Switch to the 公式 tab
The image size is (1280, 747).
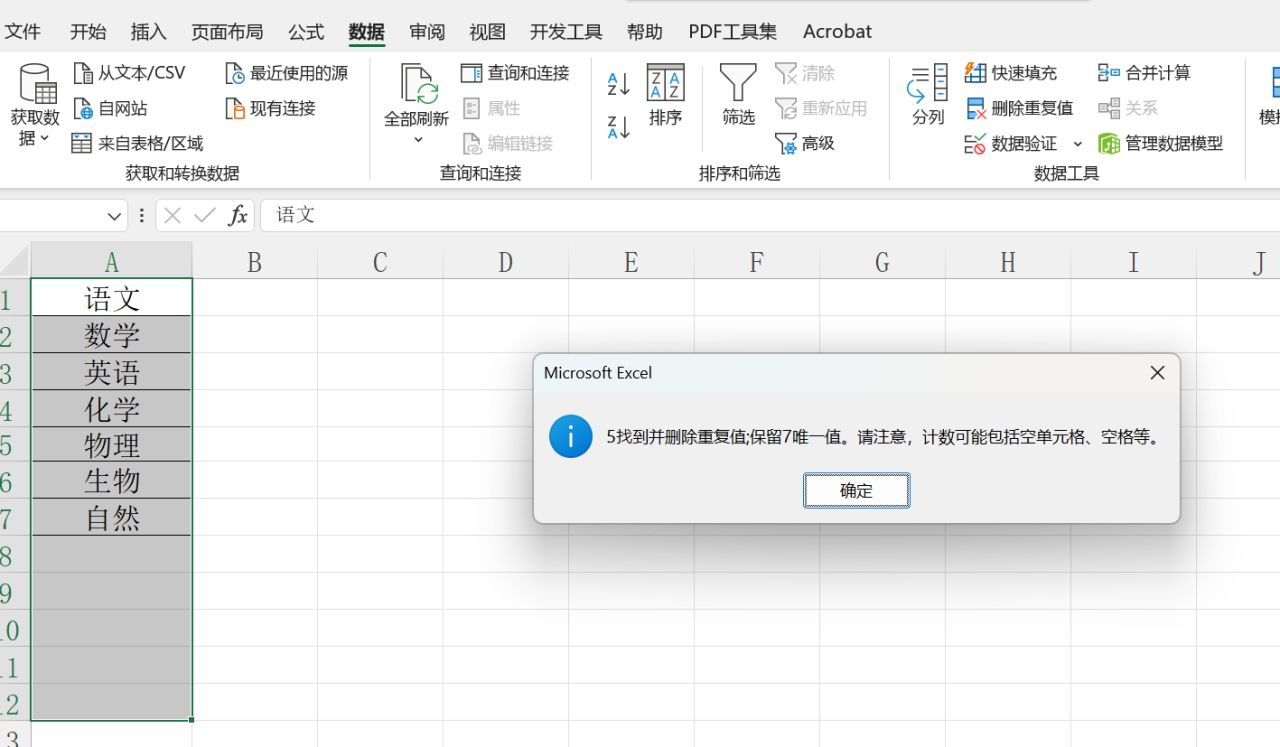(306, 32)
